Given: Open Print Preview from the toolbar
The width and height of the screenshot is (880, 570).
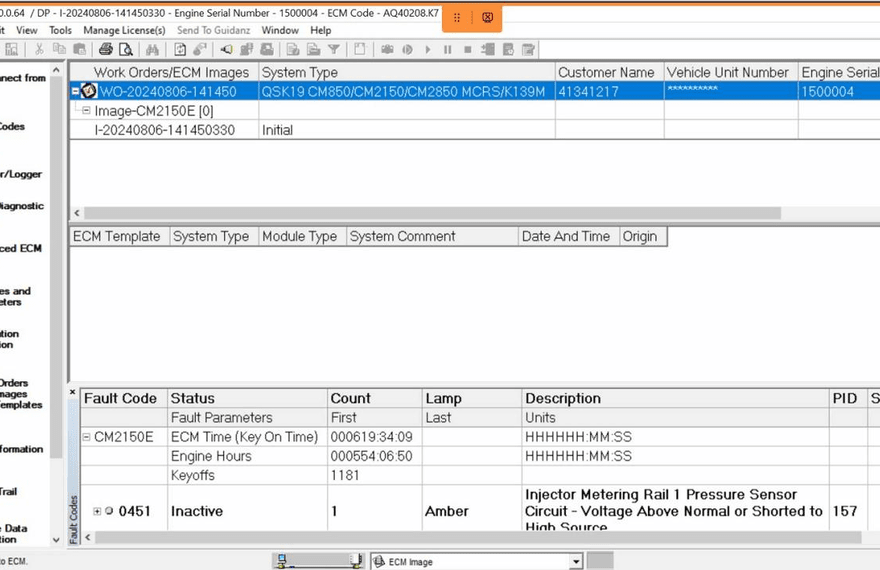Looking at the screenshot, I should (x=126, y=49).
